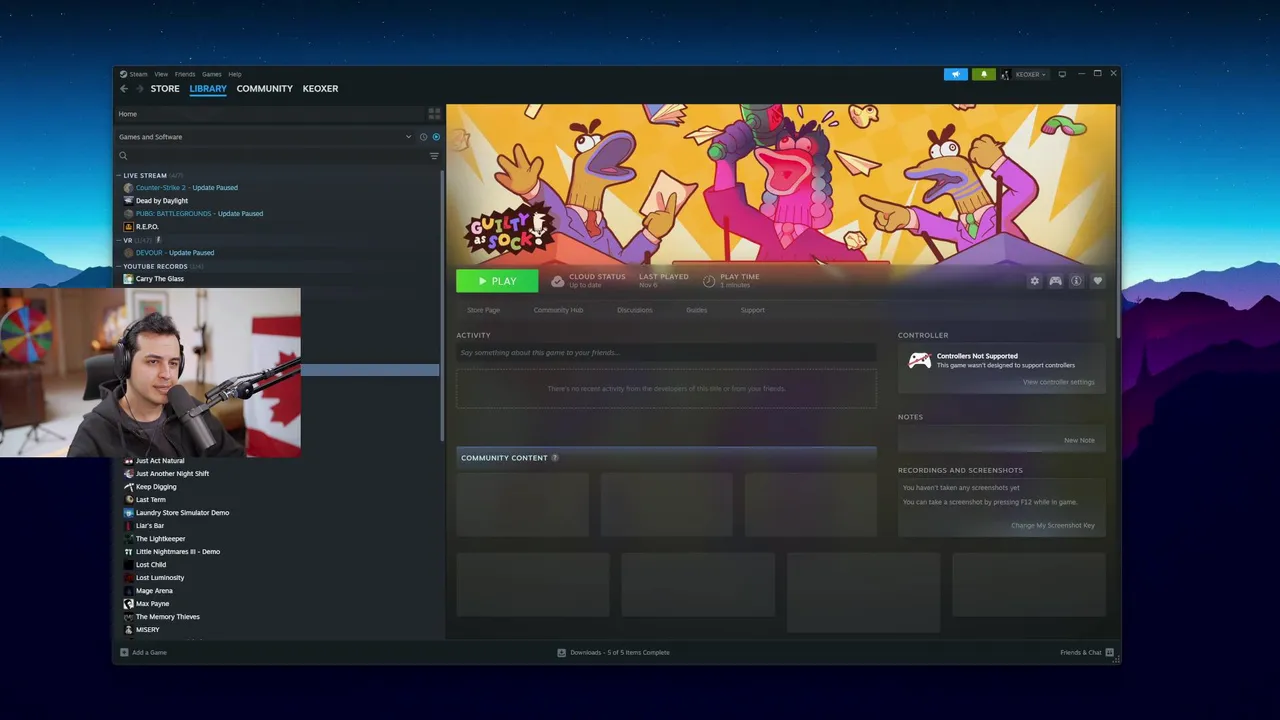Open the Steam menu

[138, 74]
